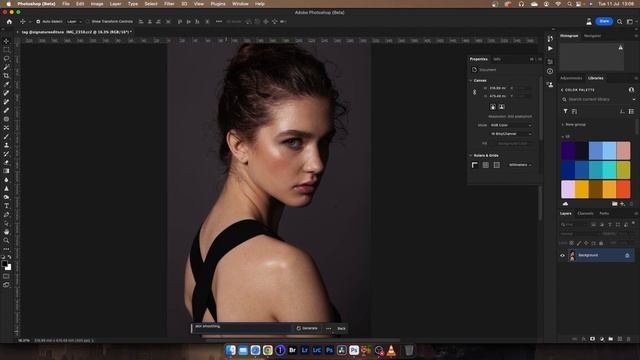Toggle guides icon in Rulers & Grids
640x360 pixels.
(x=497, y=165)
